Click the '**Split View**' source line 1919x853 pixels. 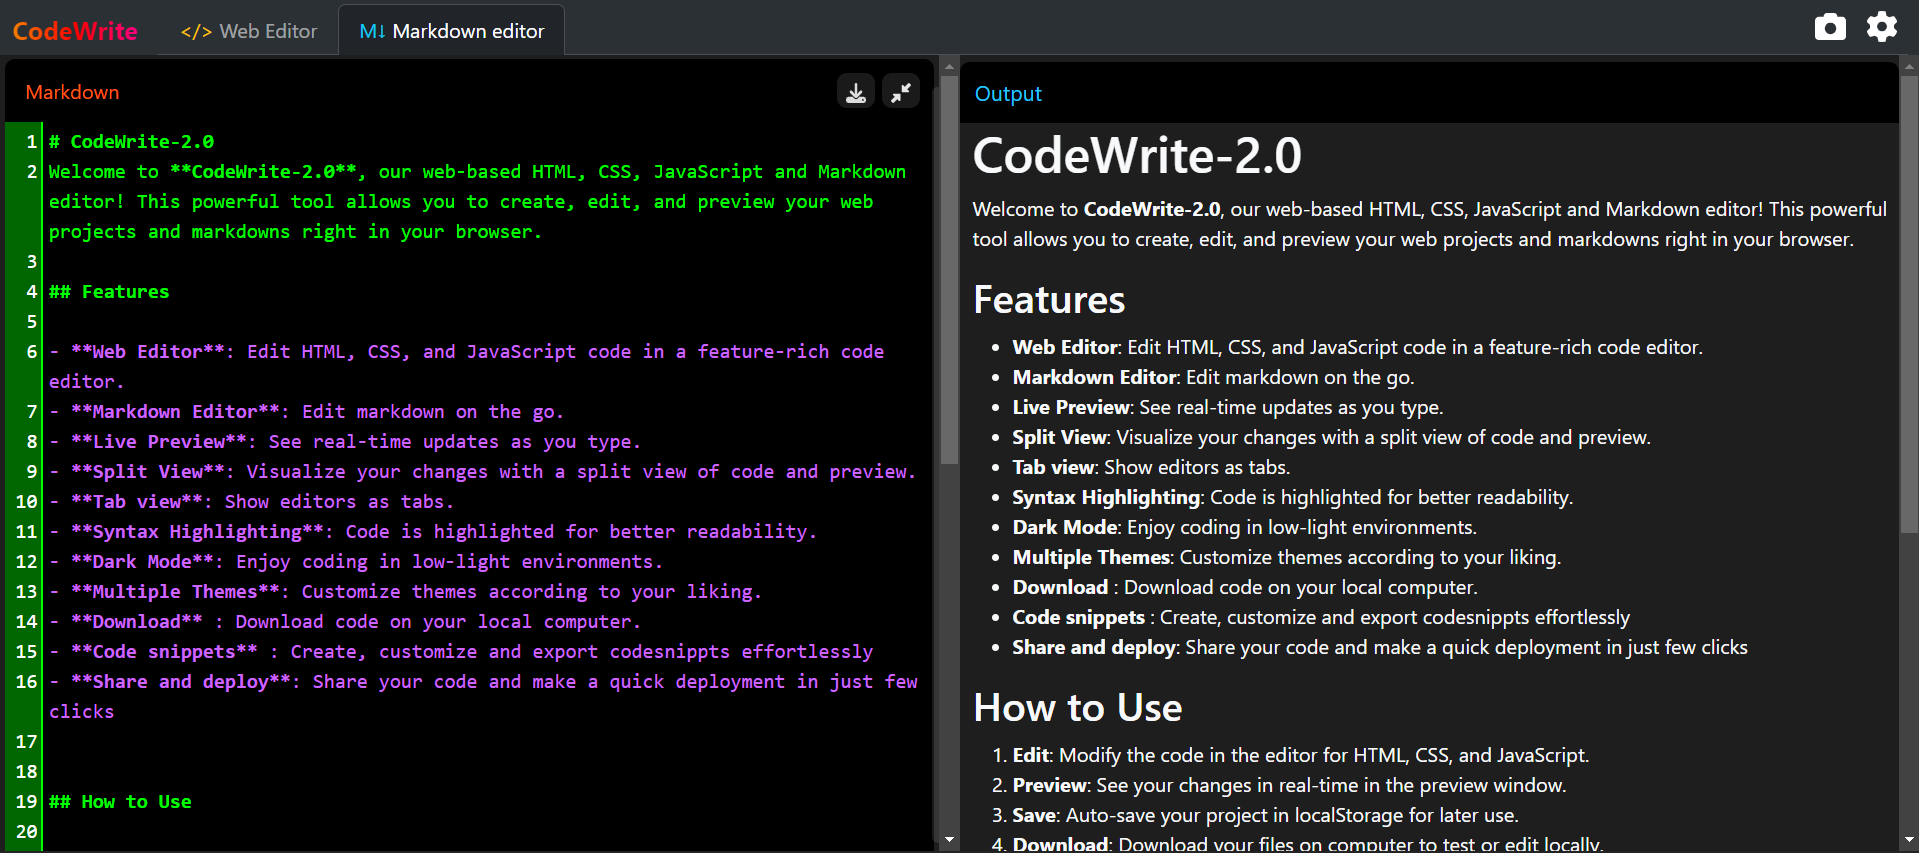[x=483, y=472]
